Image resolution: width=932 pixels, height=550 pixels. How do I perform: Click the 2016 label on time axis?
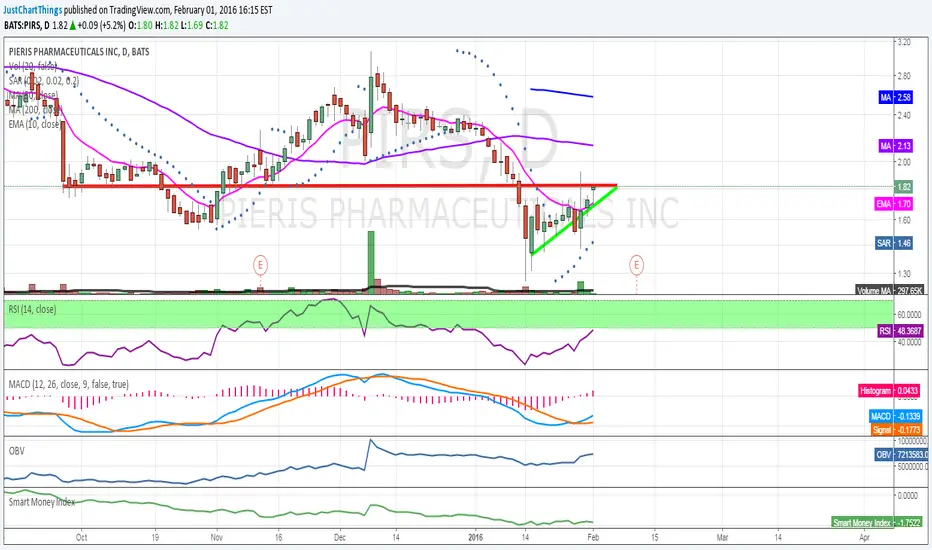pyautogui.click(x=476, y=537)
